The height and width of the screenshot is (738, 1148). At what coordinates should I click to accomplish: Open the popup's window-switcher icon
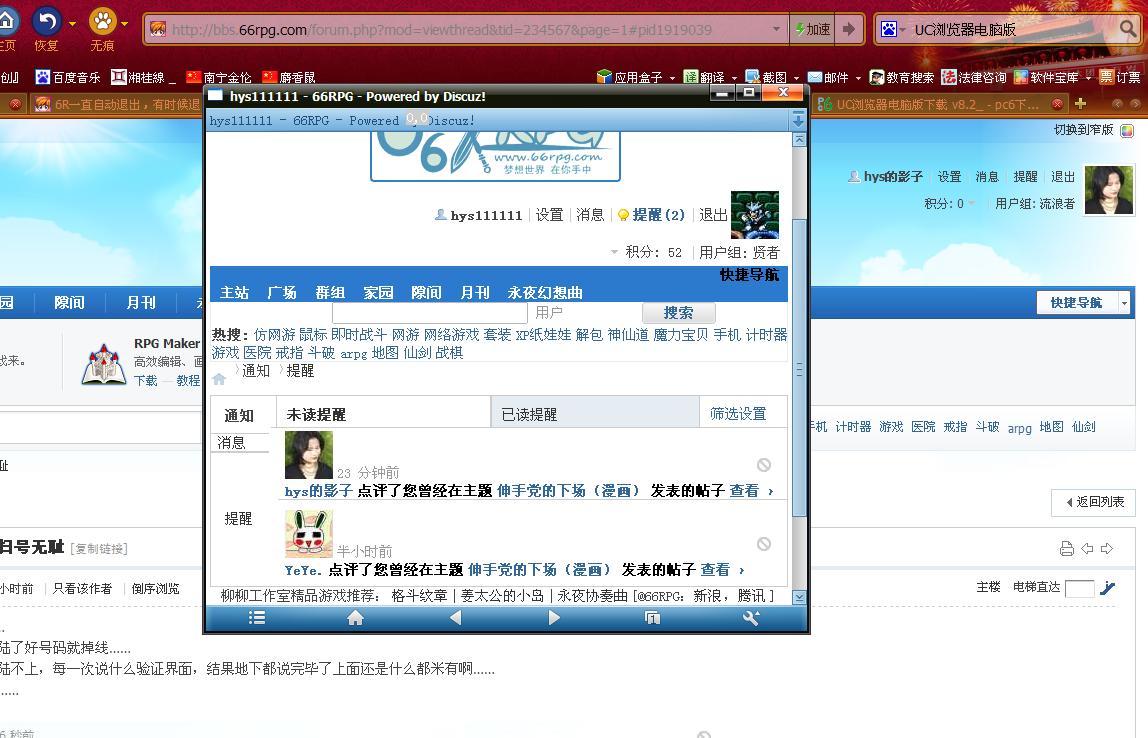pyautogui.click(x=652, y=618)
